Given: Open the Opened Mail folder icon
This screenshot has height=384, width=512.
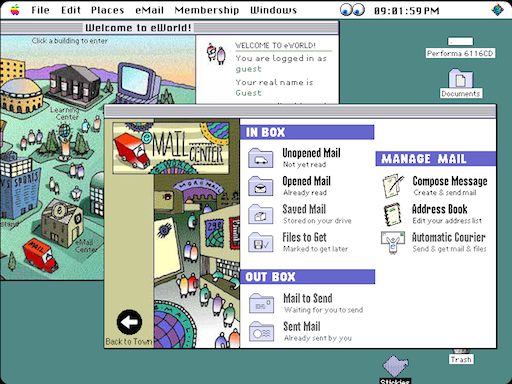Looking at the screenshot, I should point(261,186).
